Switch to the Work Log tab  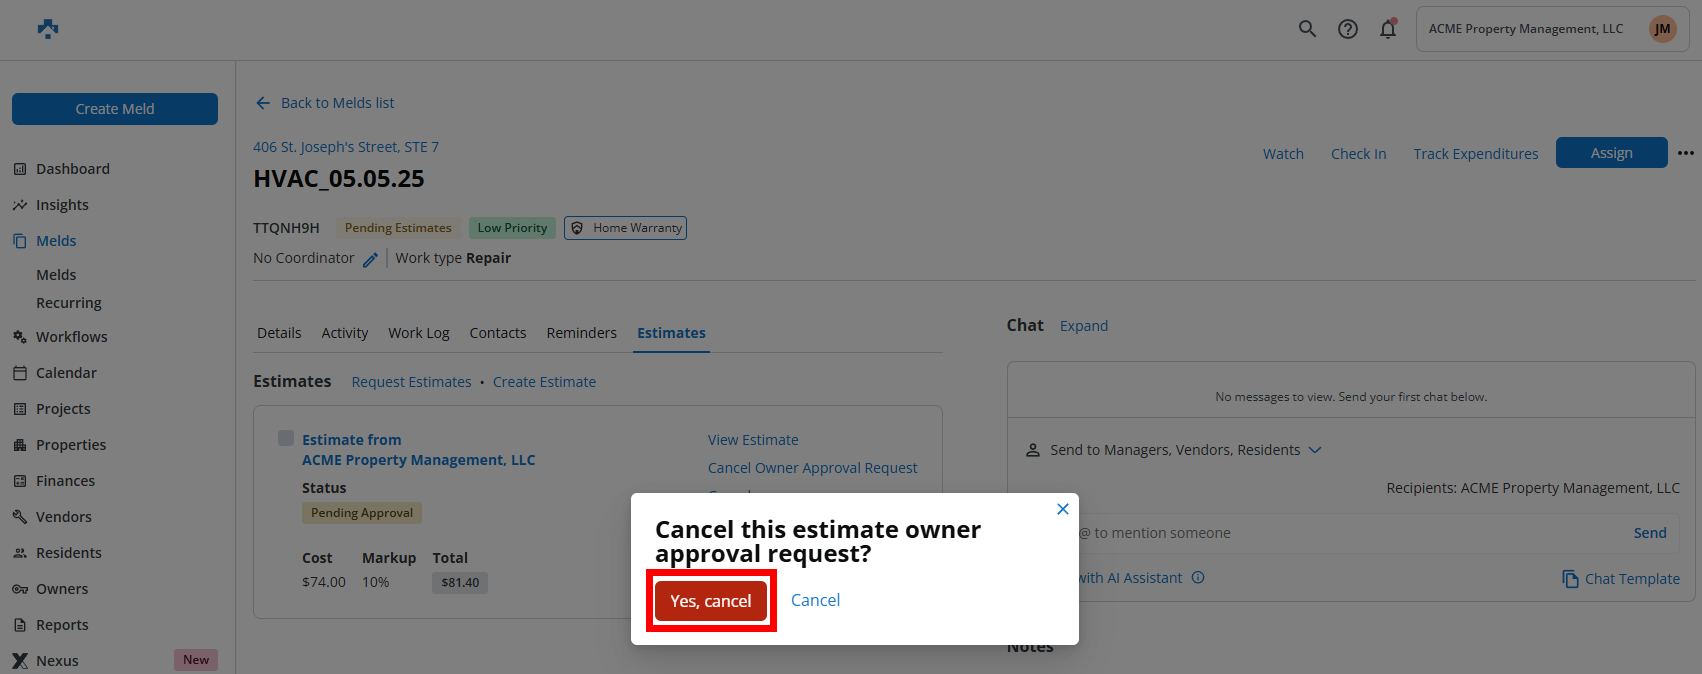coord(418,333)
